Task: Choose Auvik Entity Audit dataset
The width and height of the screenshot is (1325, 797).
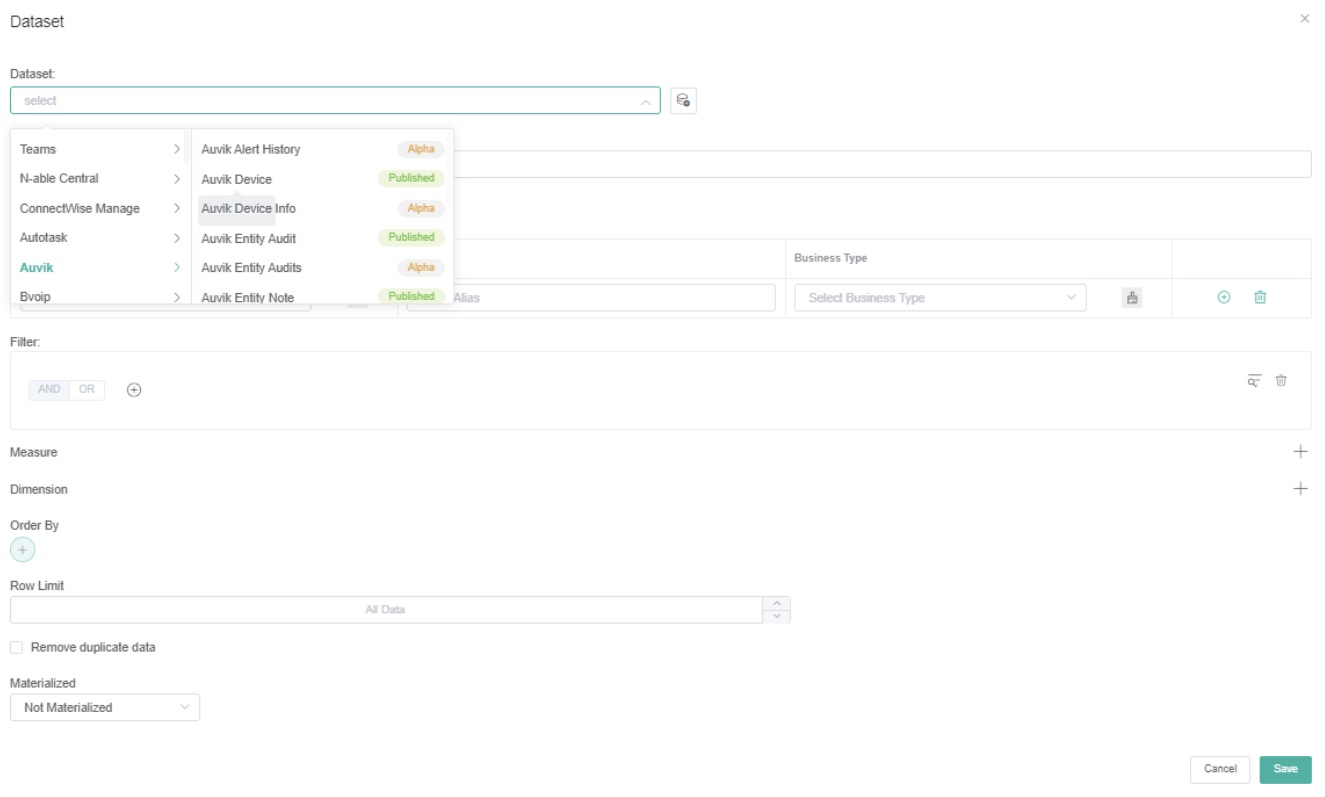Action: pos(321,238)
